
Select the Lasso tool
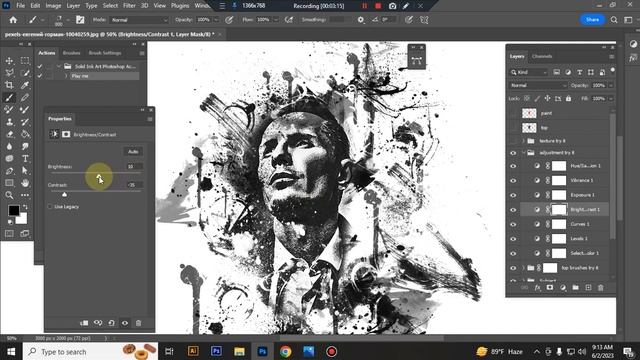tap(9, 73)
